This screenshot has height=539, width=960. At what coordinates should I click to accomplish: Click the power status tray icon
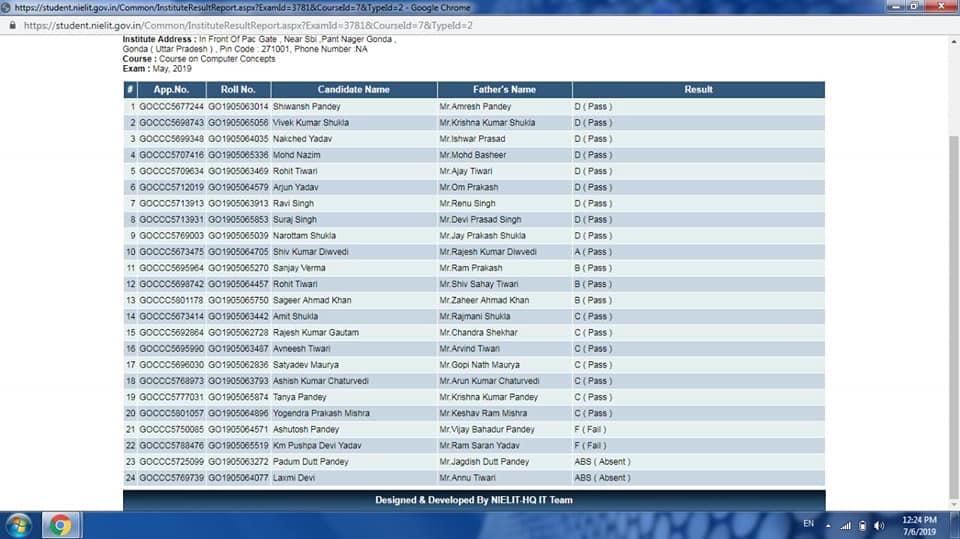pos(862,525)
